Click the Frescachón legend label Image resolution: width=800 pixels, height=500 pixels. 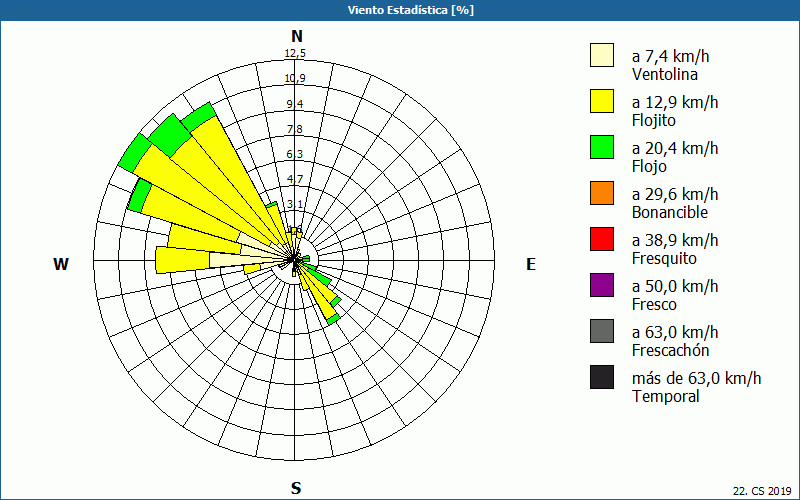pos(670,351)
